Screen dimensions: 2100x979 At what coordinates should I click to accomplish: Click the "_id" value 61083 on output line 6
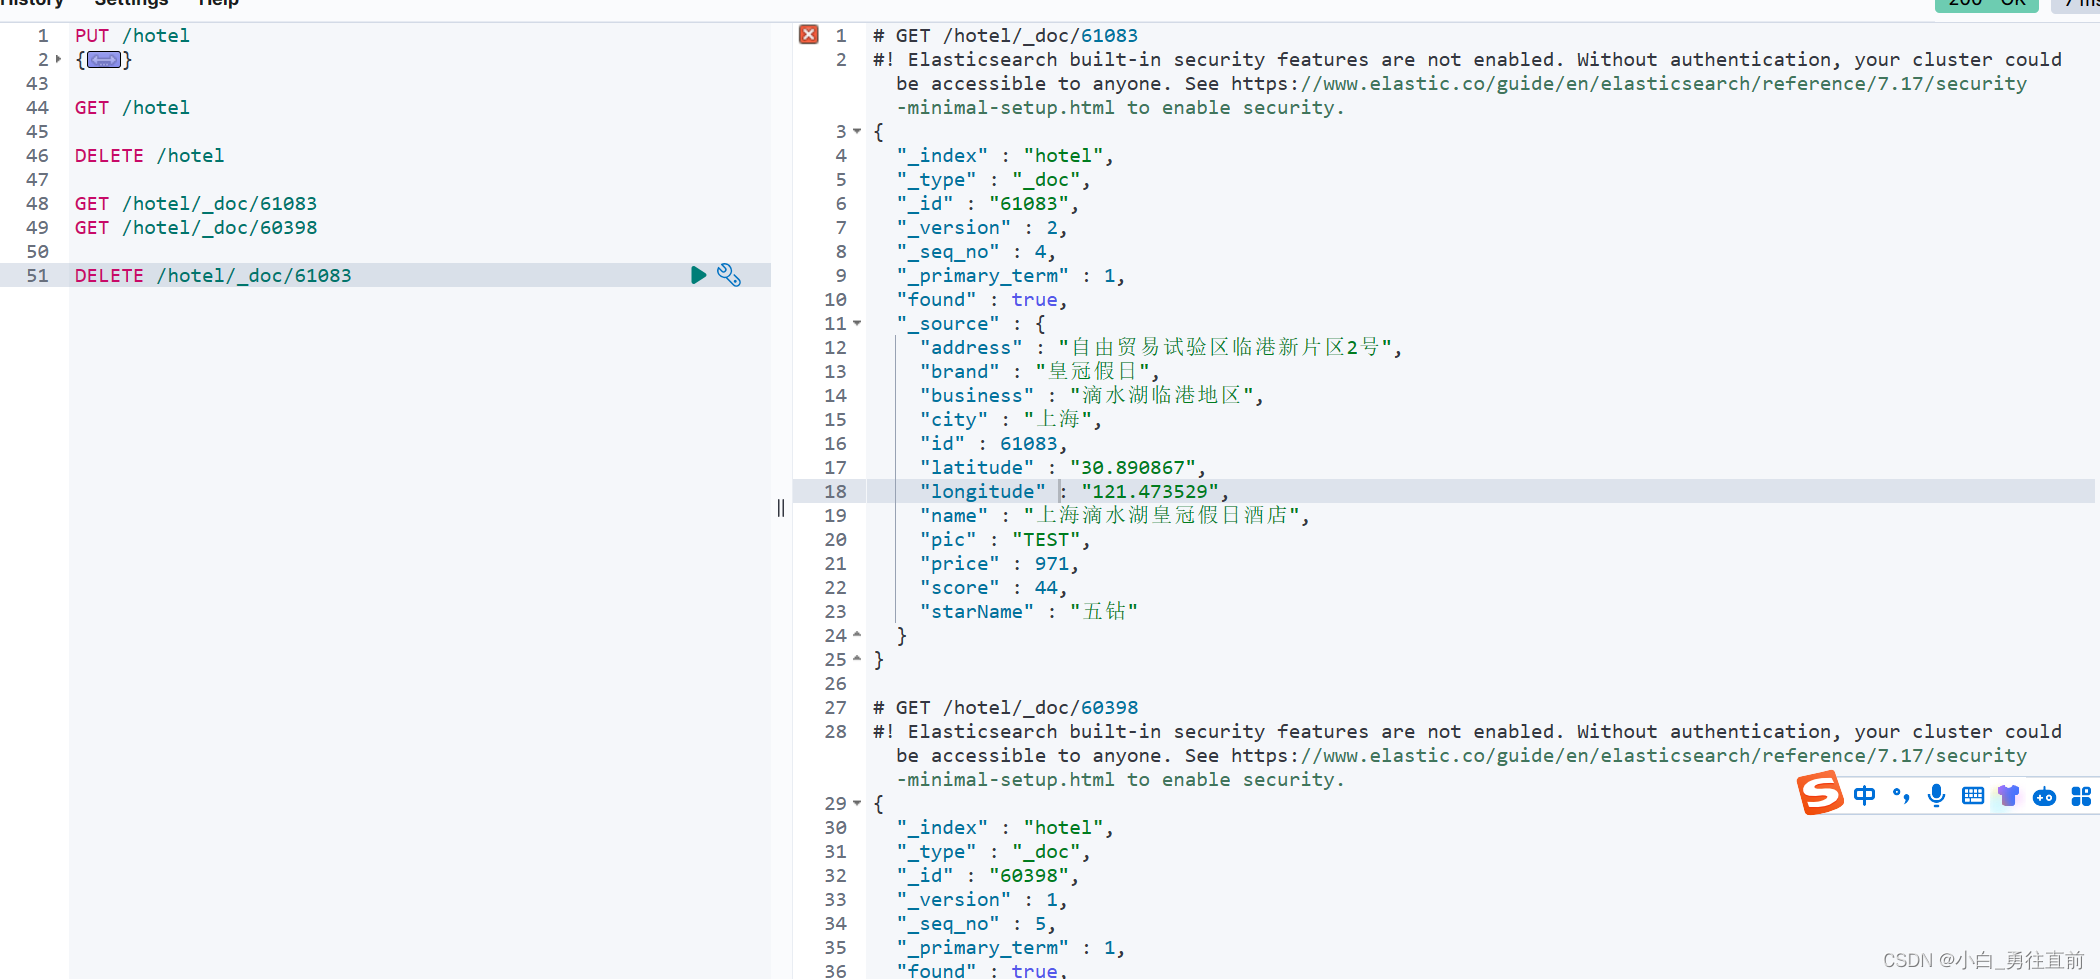[1029, 203]
